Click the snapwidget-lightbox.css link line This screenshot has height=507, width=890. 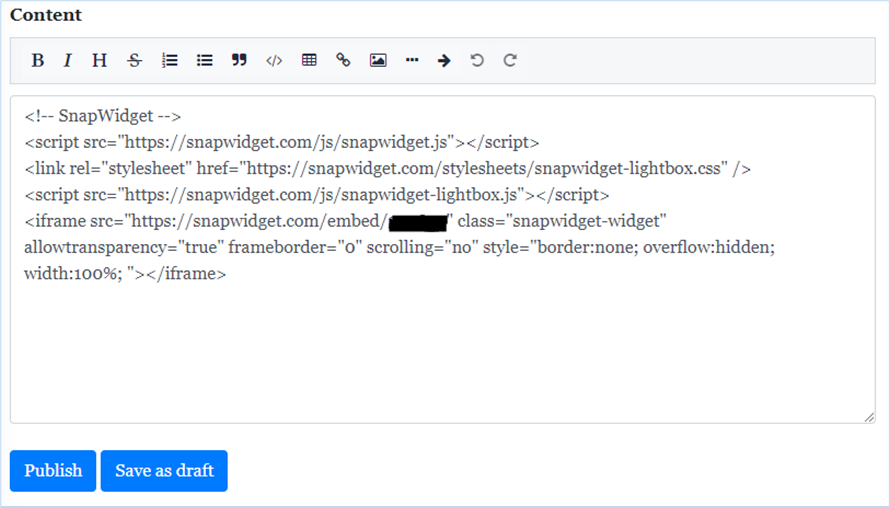(388, 168)
